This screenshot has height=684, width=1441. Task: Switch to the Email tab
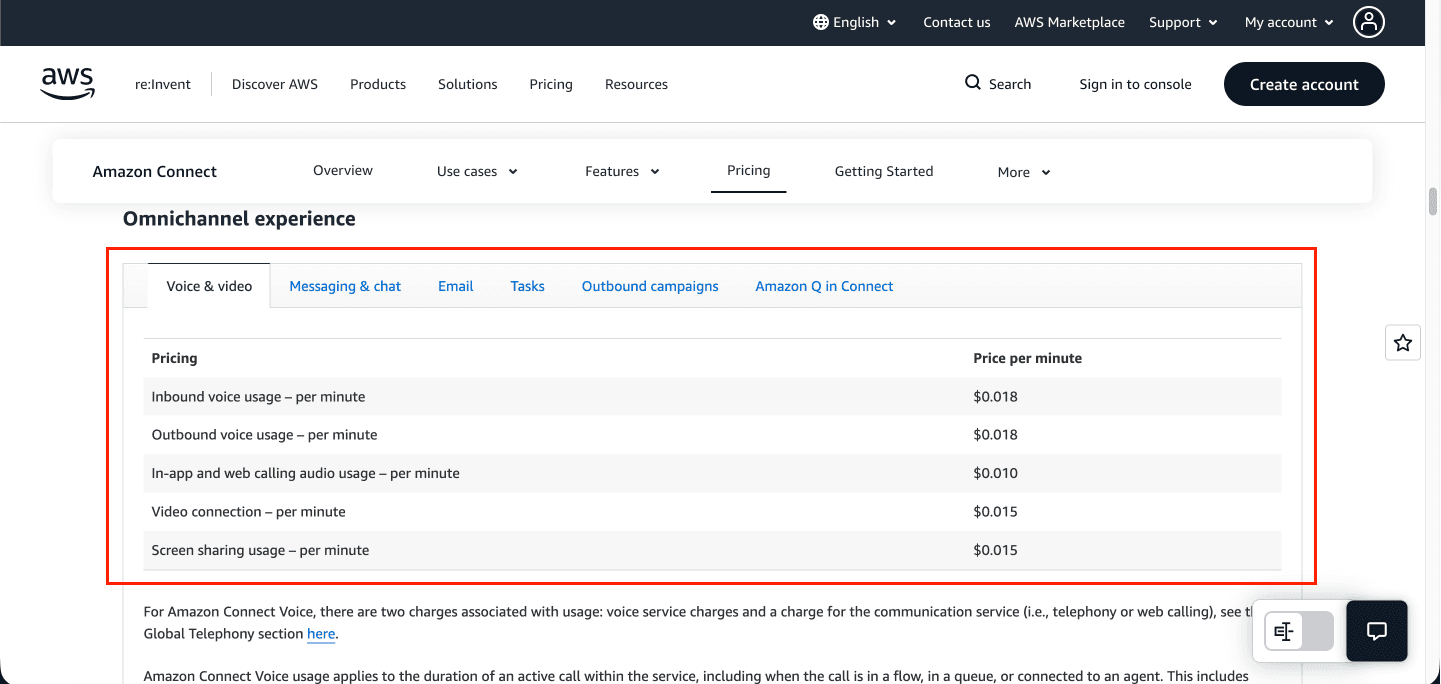(x=455, y=286)
